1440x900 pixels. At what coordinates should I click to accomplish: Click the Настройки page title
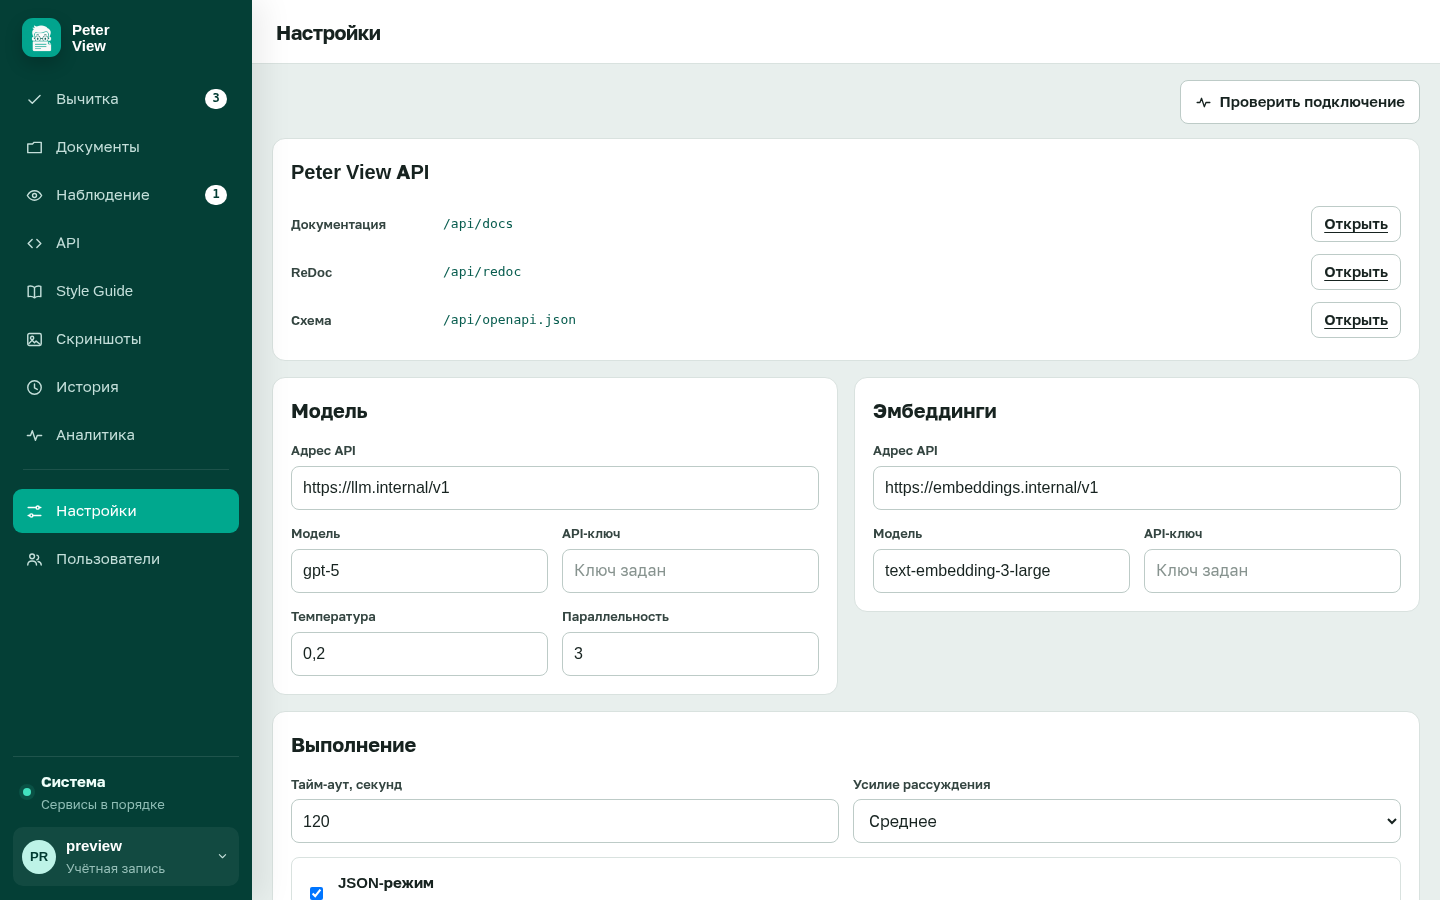click(x=328, y=33)
